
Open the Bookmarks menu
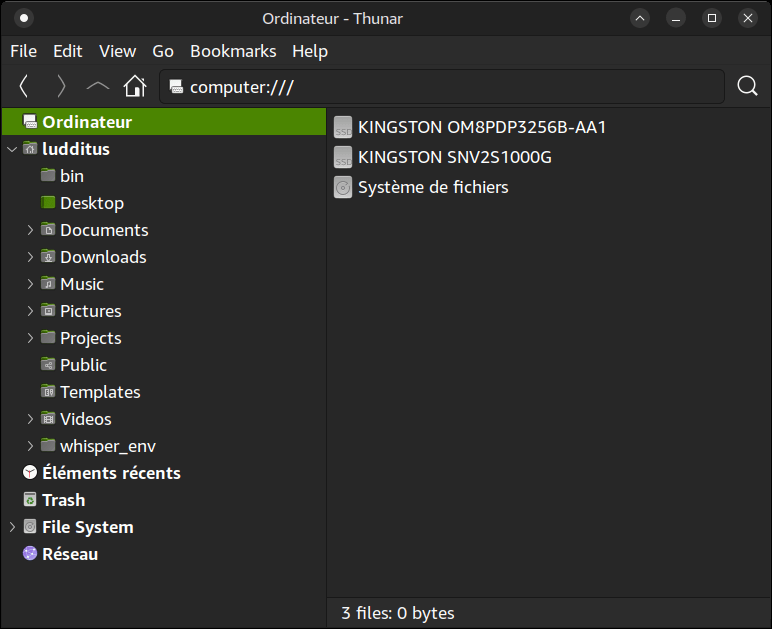tap(233, 51)
